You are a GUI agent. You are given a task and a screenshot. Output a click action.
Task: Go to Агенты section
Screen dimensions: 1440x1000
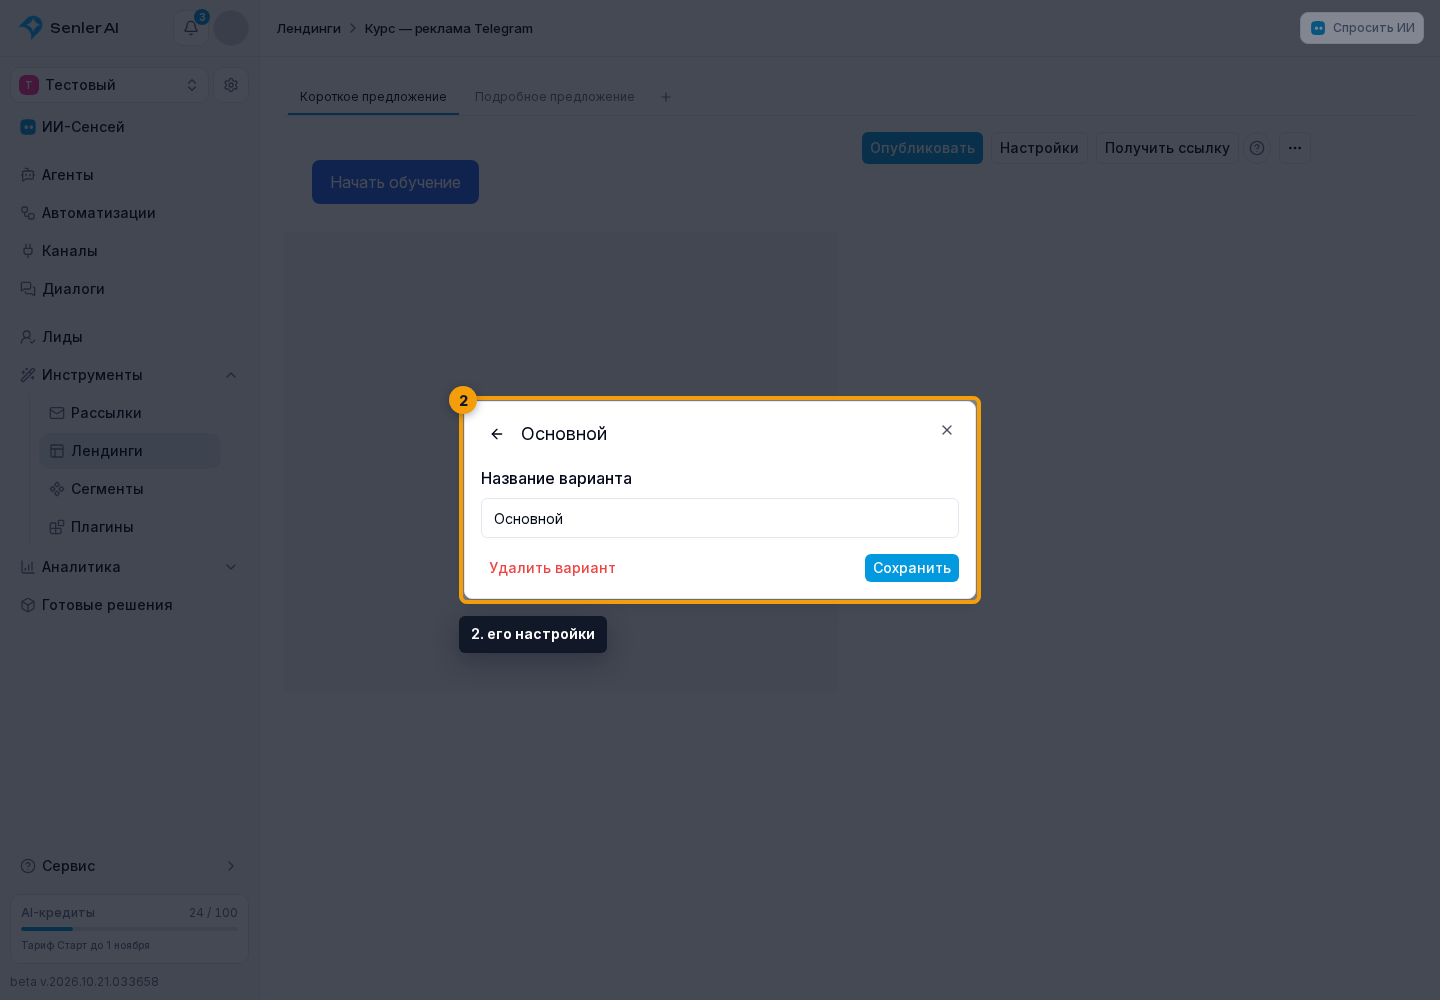(129, 175)
